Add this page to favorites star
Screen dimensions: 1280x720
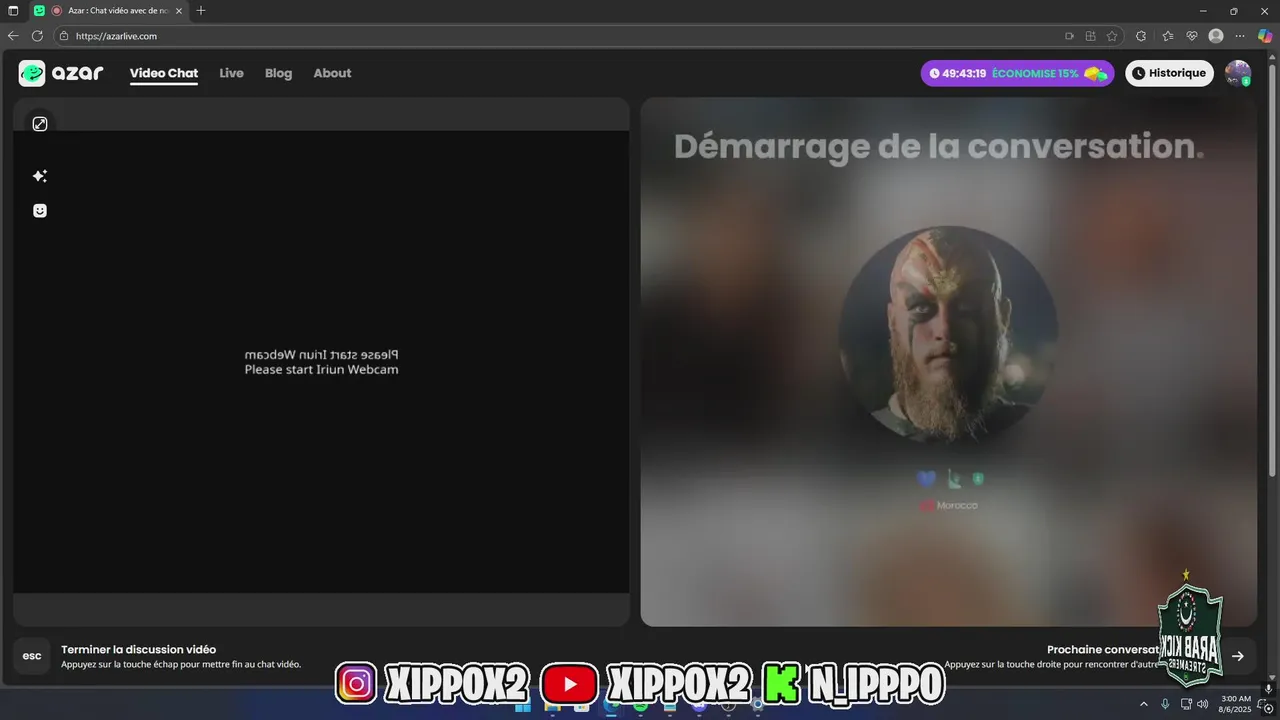[1112, 36]
